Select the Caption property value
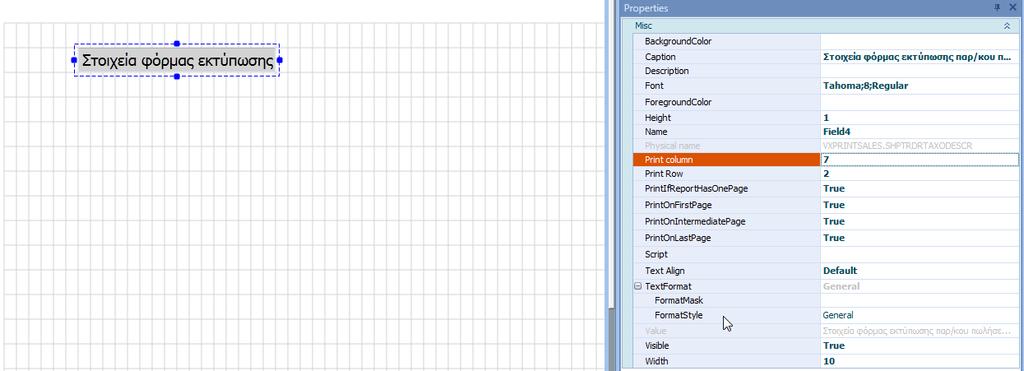Screen dimensions: 1024x371 point(920,57)
